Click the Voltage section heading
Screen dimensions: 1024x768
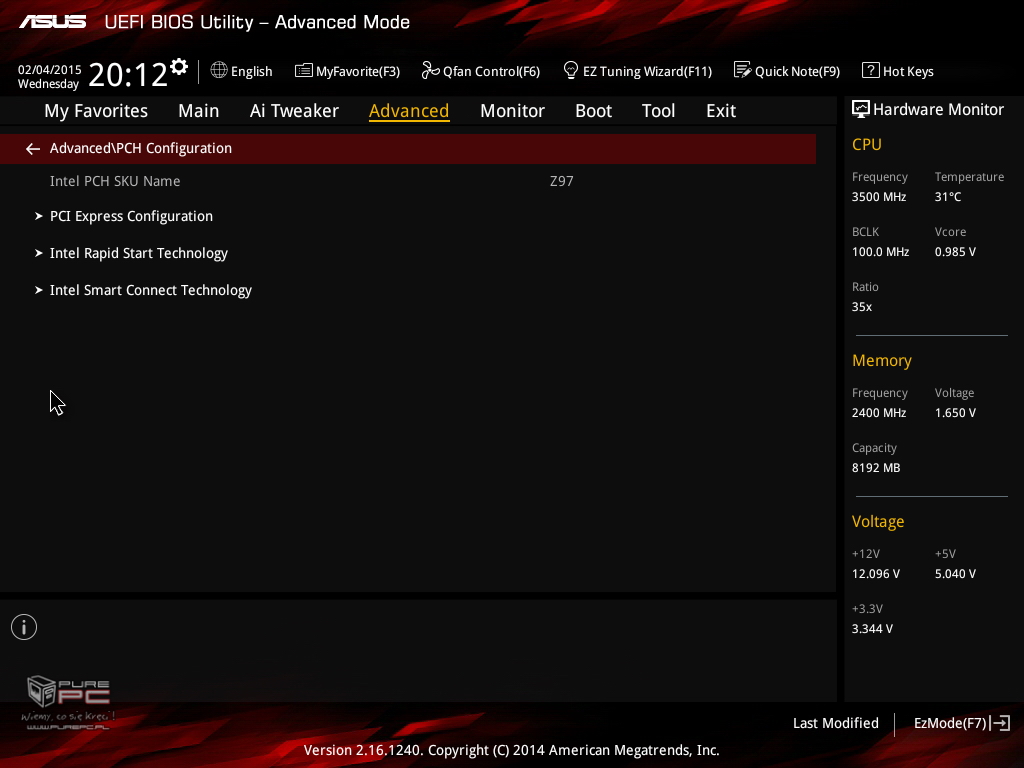tap(878, 521)
